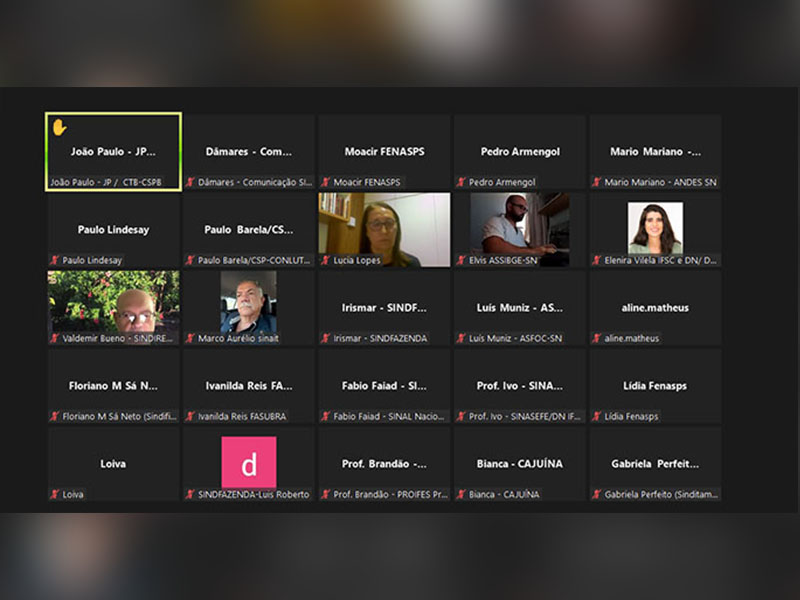Click muted microphone icon next to aline.matheus
The width and height of the screenshot is (800, 600).
click(x=596, y=339)
